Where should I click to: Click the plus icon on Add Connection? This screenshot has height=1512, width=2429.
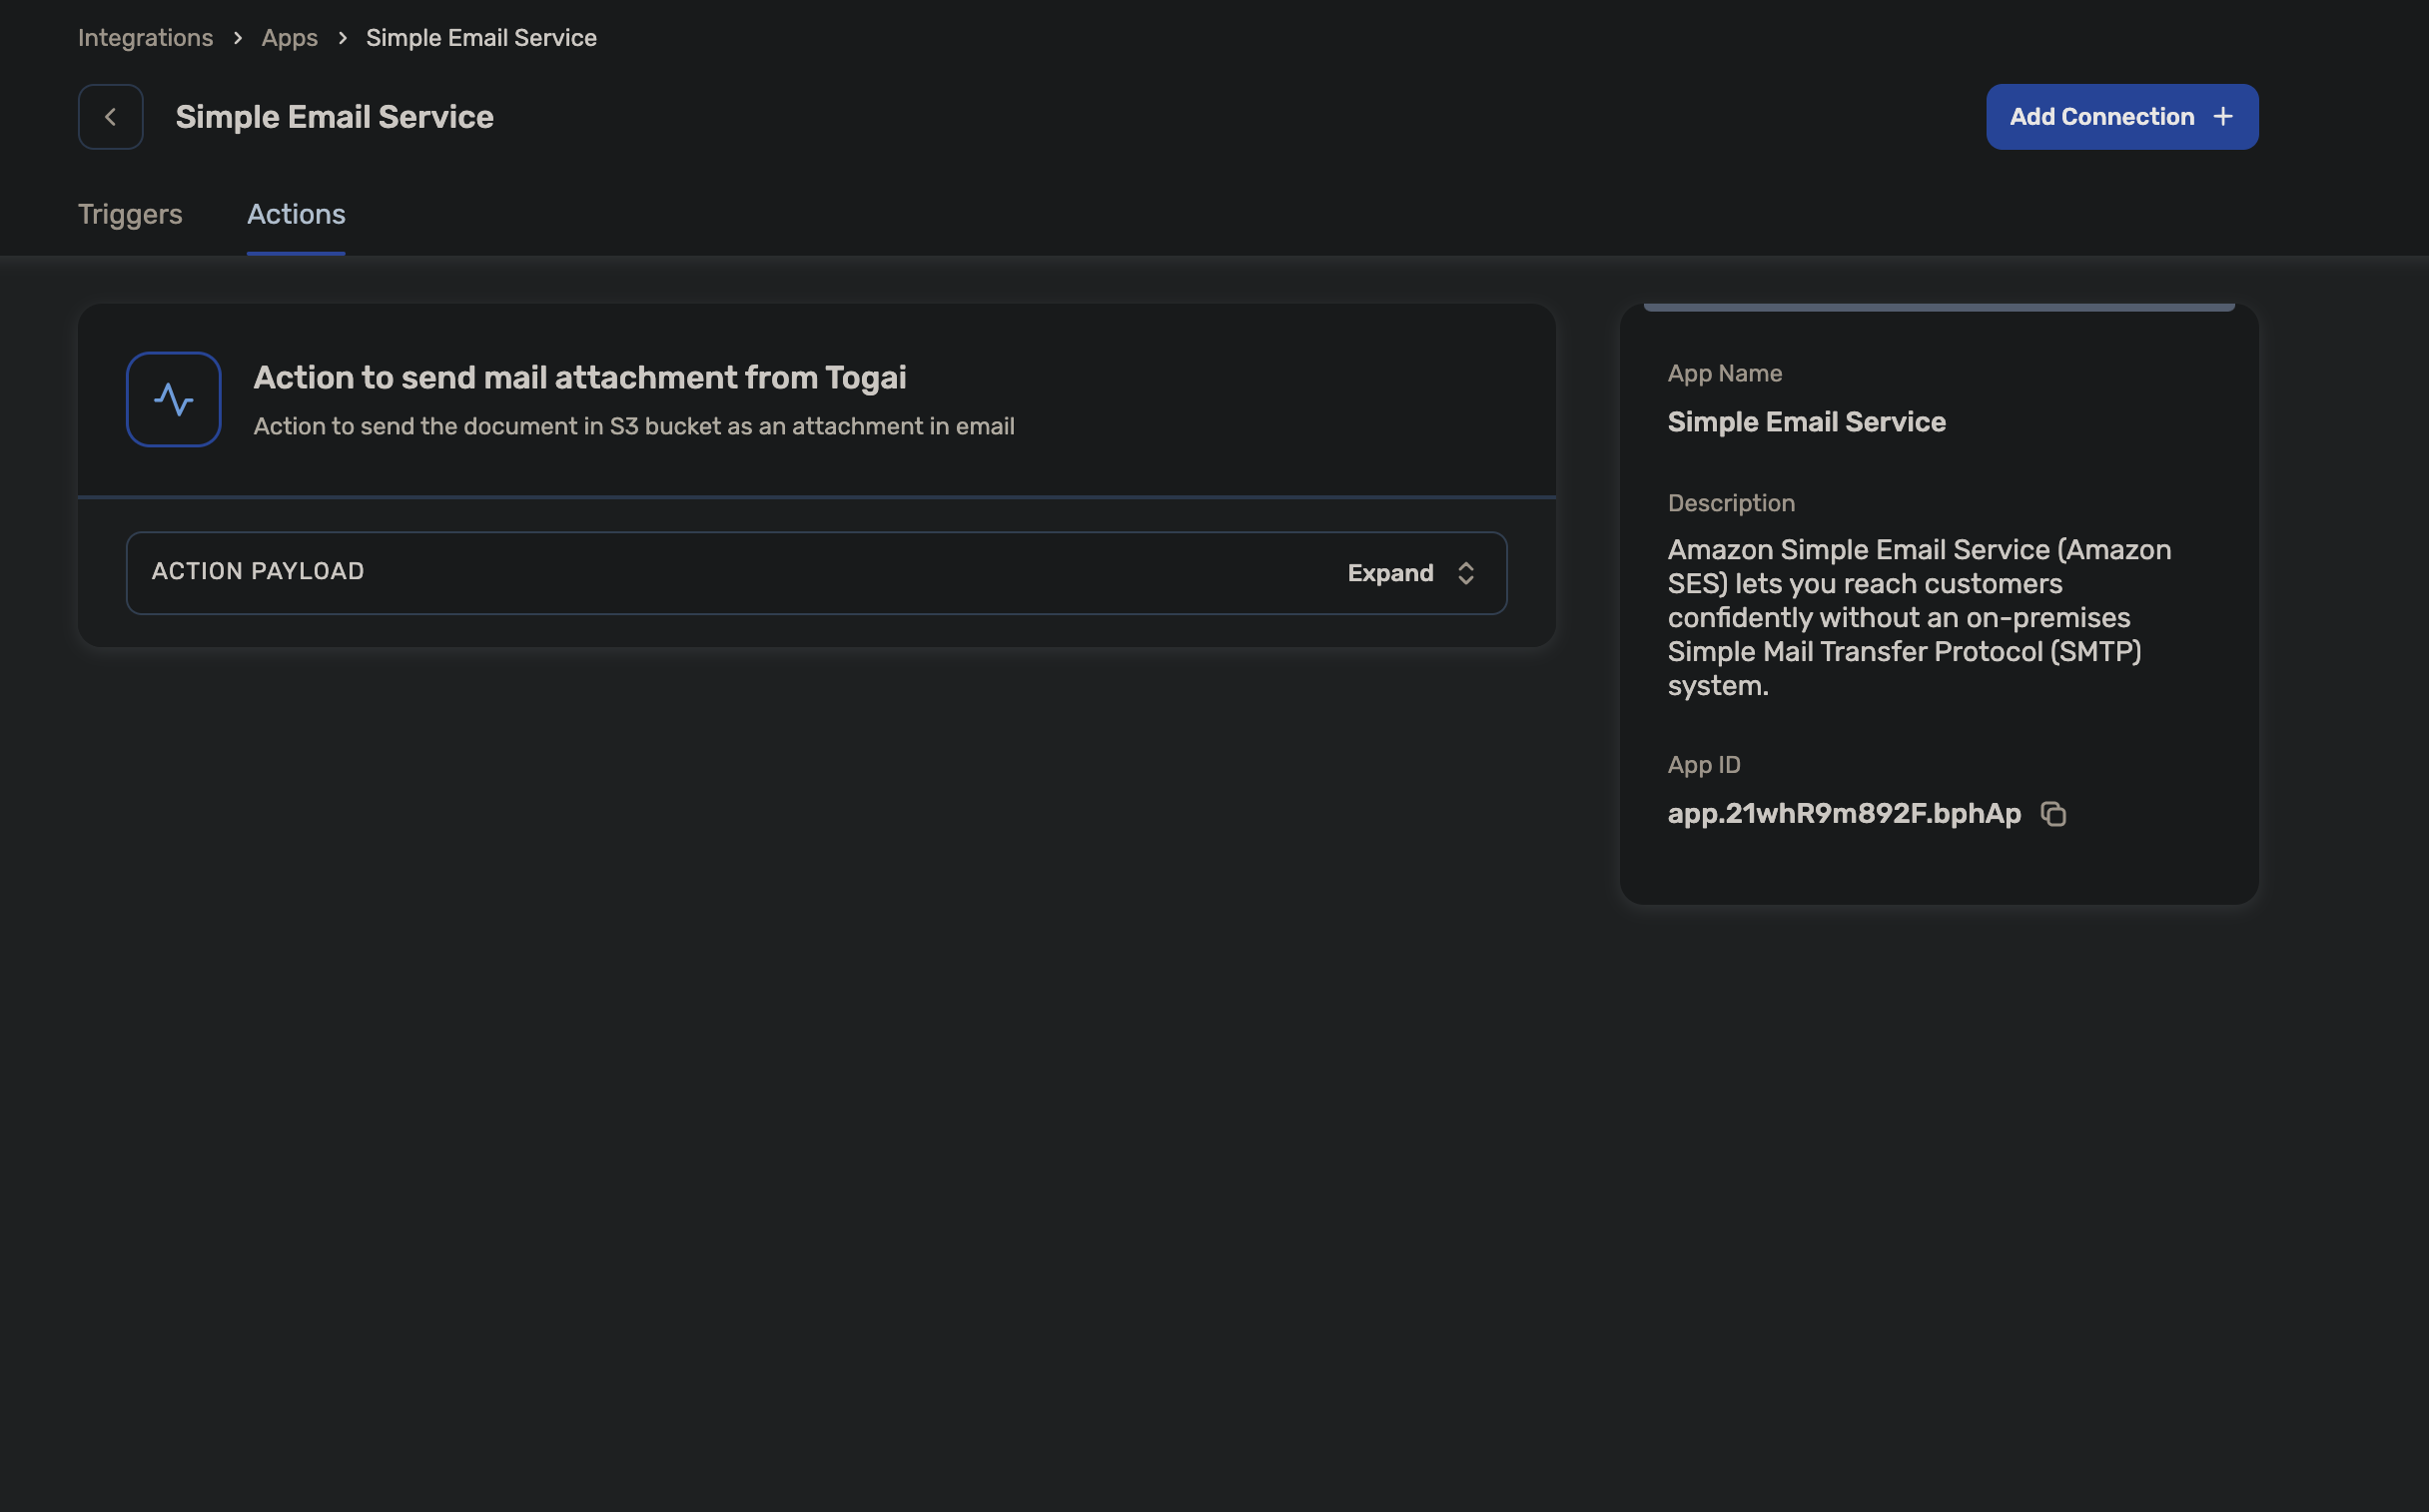(x=2222, y=117)
